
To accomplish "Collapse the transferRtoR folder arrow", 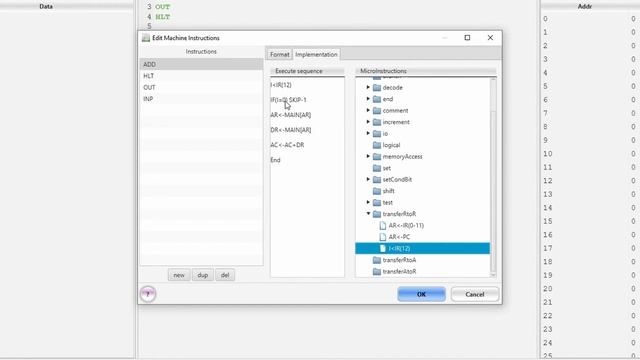I will [x=368, y=213].
